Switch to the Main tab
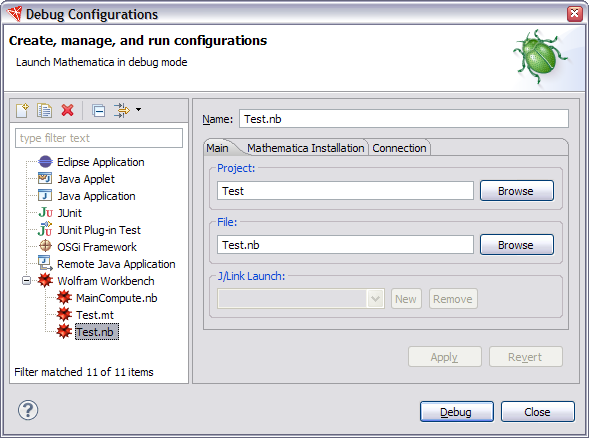The height and width of the screenshot is (438, 589). pyautogui.click(x=217, y=148)
